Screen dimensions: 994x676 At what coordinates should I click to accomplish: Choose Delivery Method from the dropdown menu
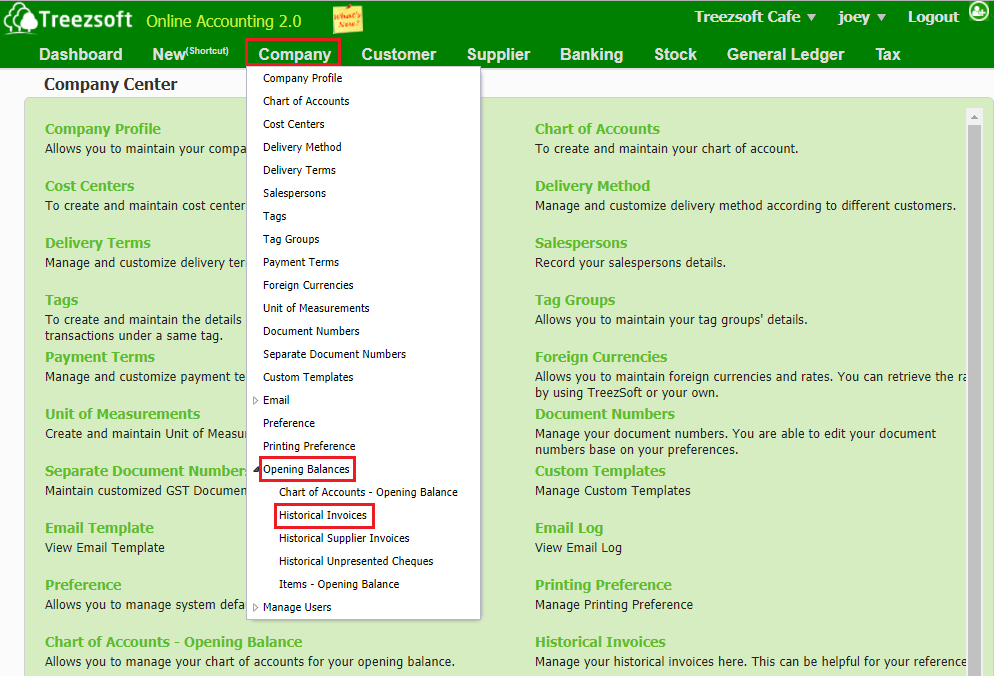click(x=302, y=147)
